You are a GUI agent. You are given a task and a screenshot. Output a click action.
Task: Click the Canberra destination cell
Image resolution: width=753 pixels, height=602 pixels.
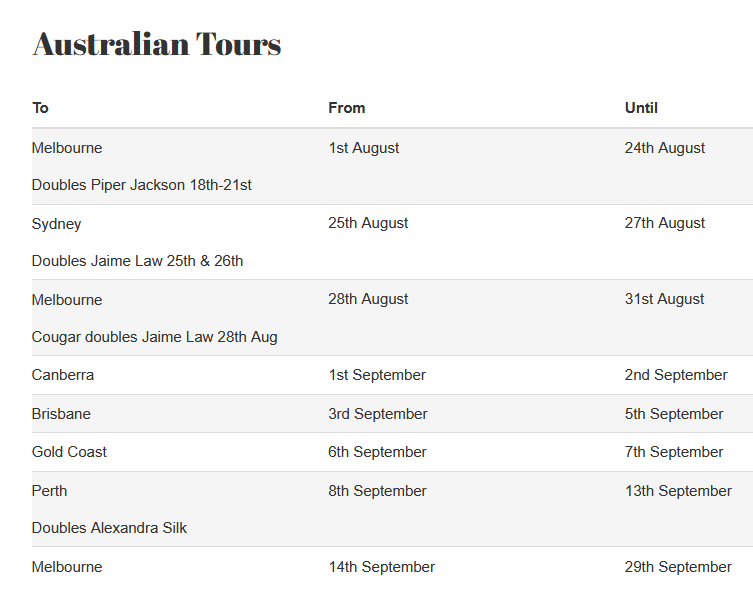click(x=63, y=375)
